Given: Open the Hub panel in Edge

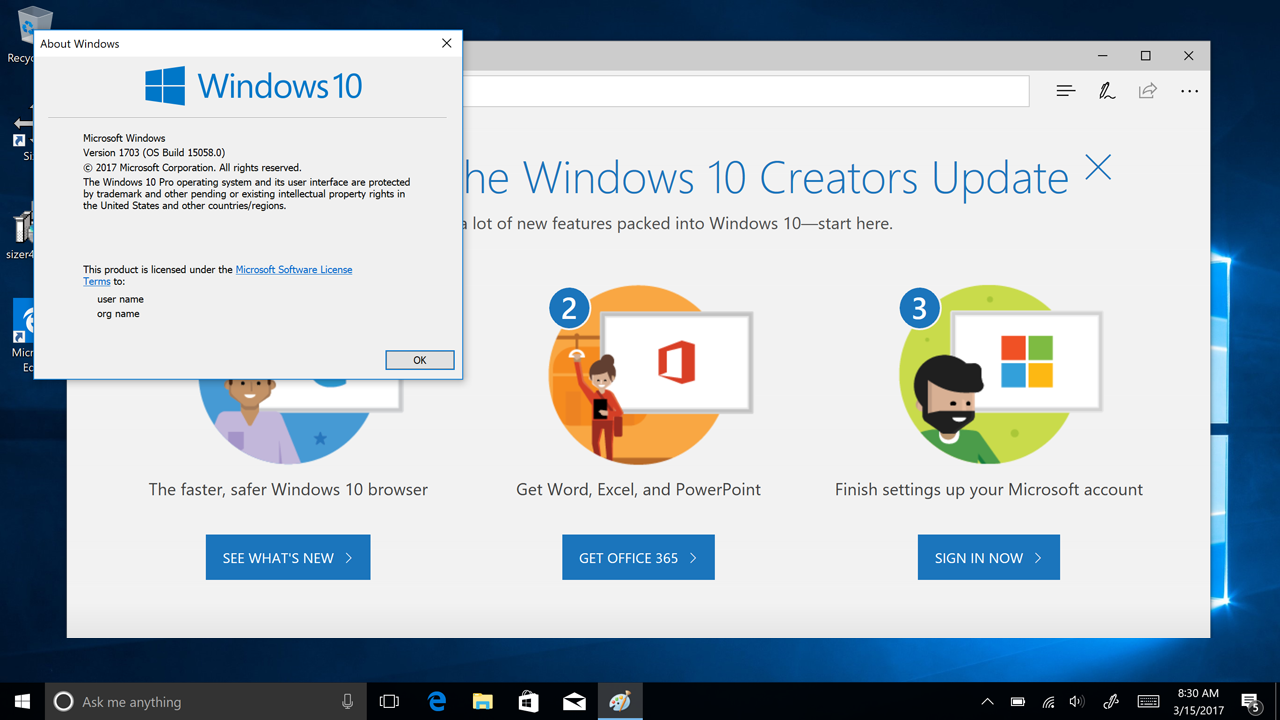Looking at the screenshot, I should click(1065, 90).
